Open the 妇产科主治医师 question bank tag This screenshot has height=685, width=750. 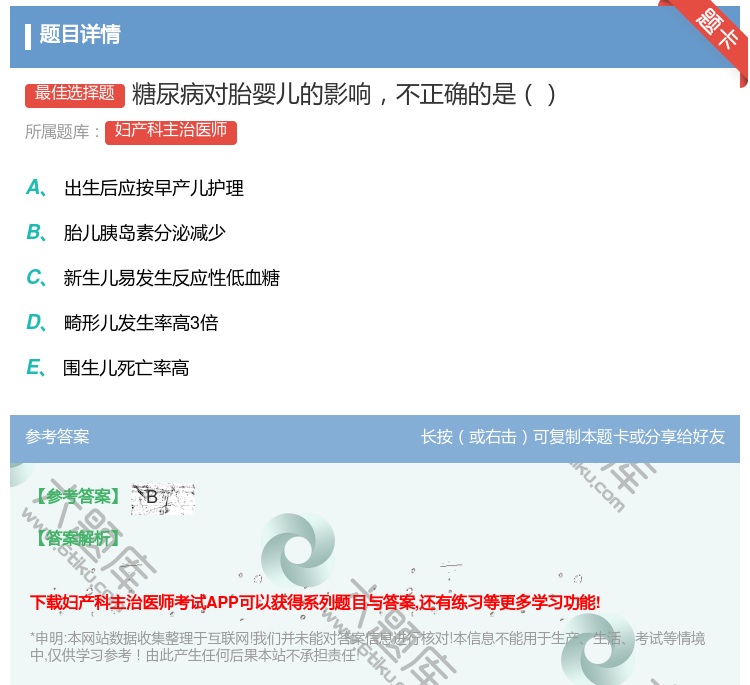click(171, 132)
